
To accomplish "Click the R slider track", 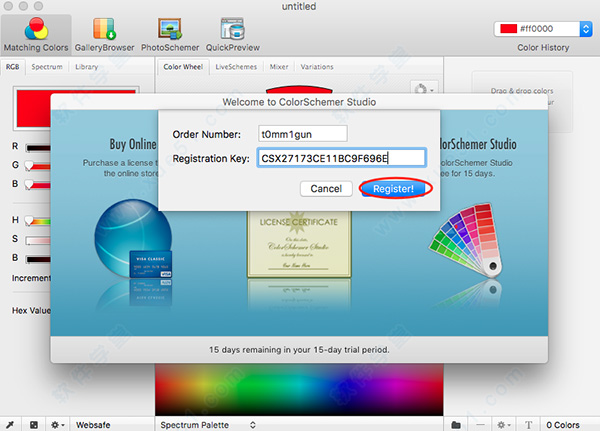I will [38, 148].
